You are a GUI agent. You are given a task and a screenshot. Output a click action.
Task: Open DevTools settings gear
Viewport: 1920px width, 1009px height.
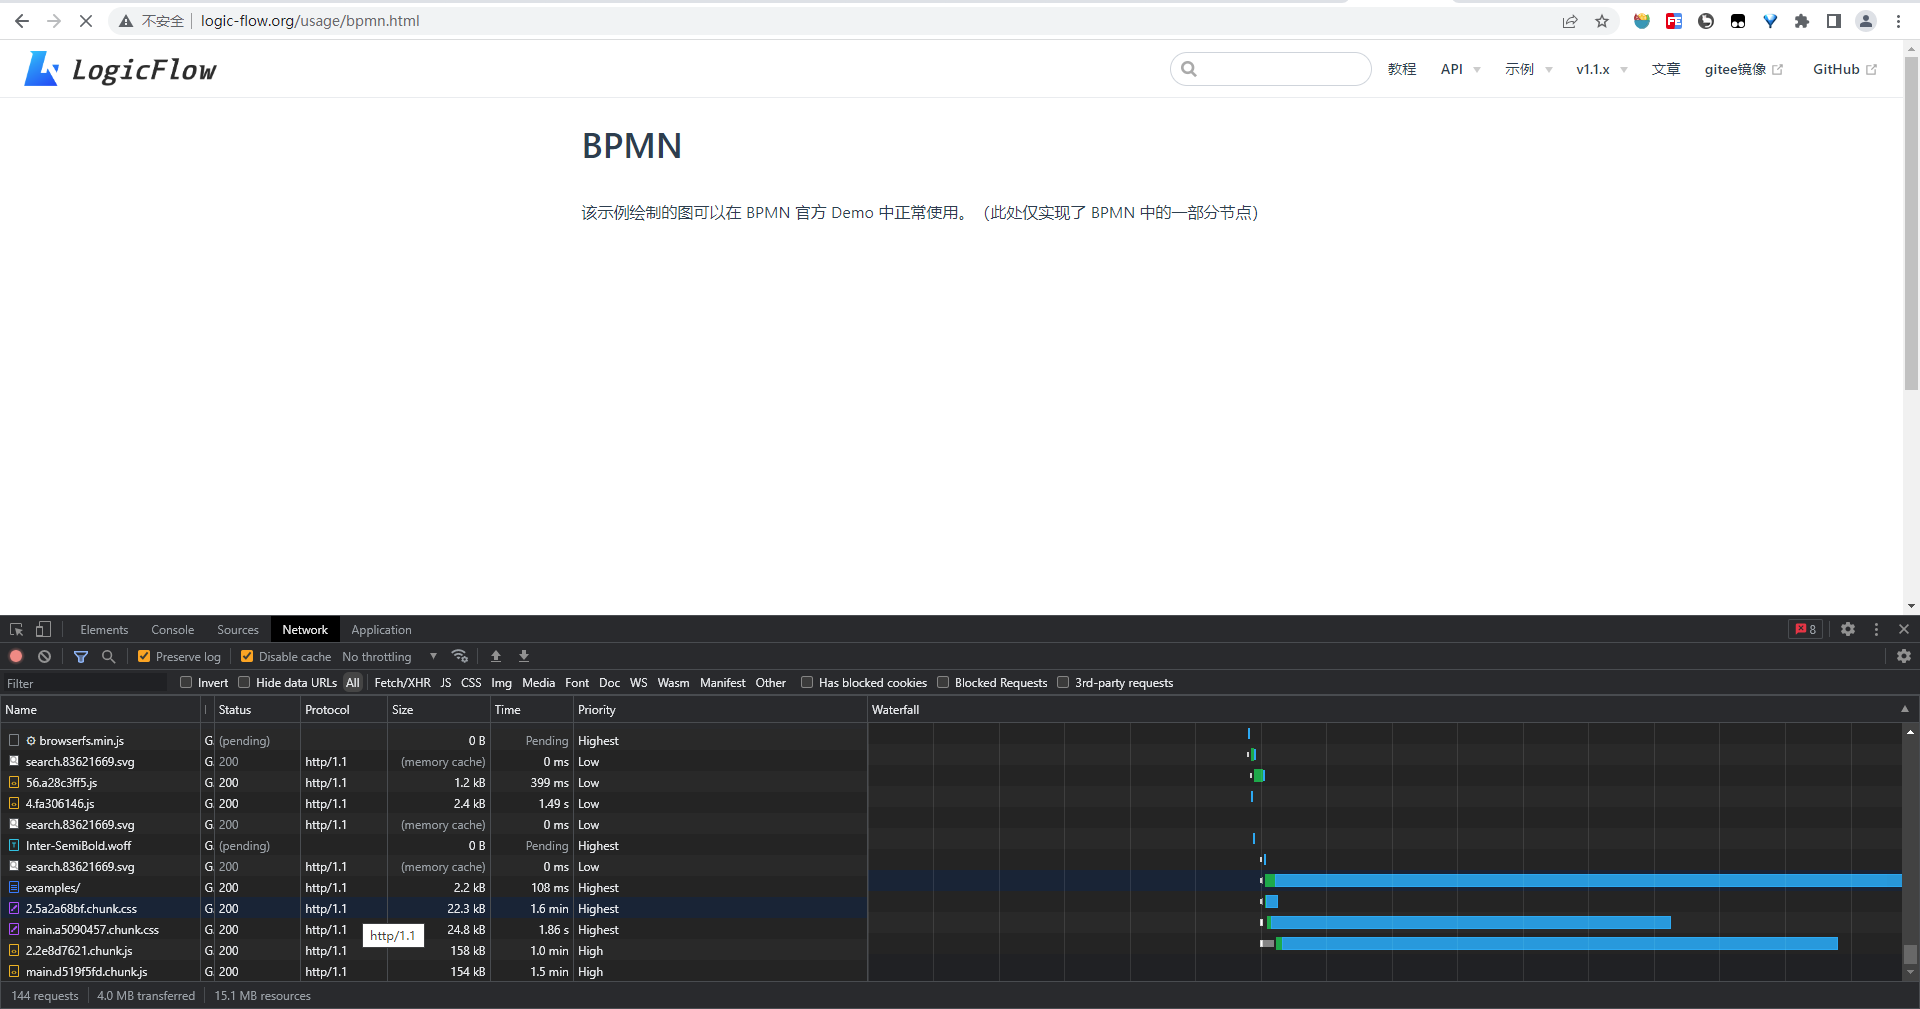point(1847,629)
